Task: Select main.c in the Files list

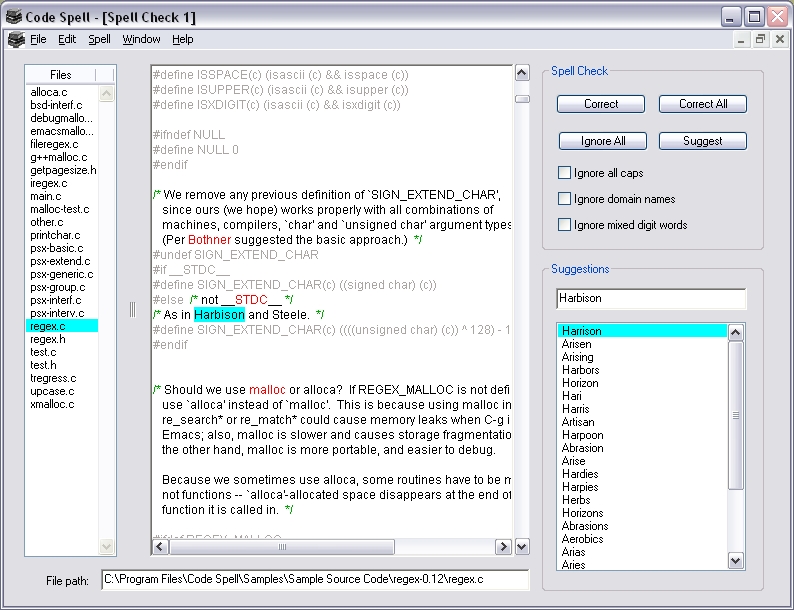Action: coord(46,196)
